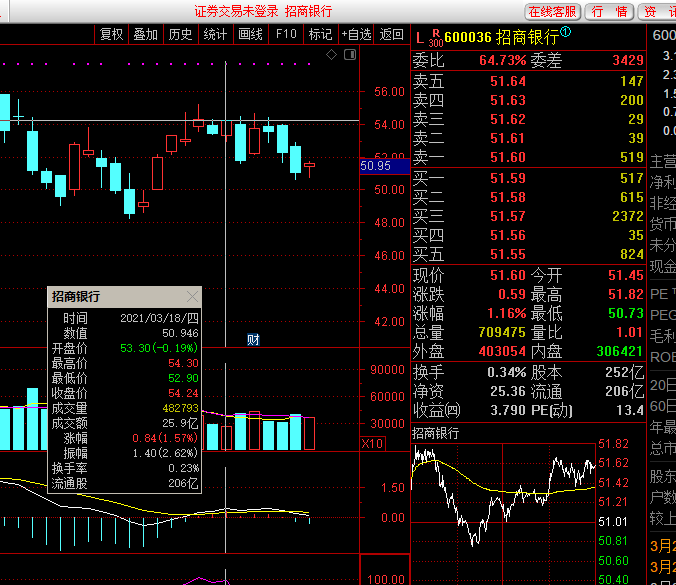
Task: Click 最高 value 51.82
Action: tap(626, 294)
